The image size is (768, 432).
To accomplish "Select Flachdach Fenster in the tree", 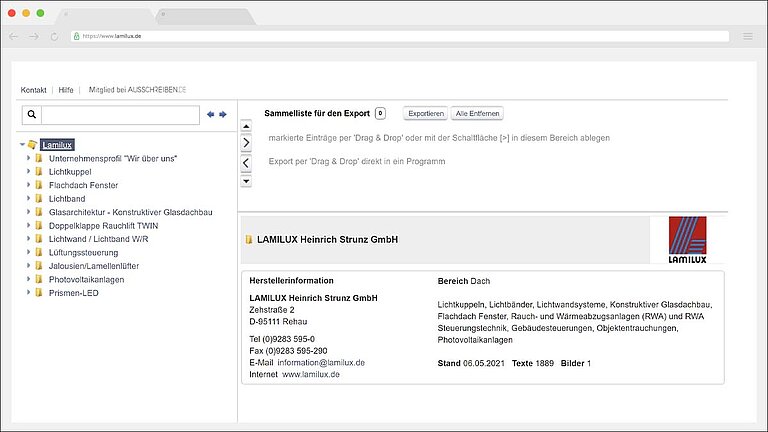I will click(83, 185).
